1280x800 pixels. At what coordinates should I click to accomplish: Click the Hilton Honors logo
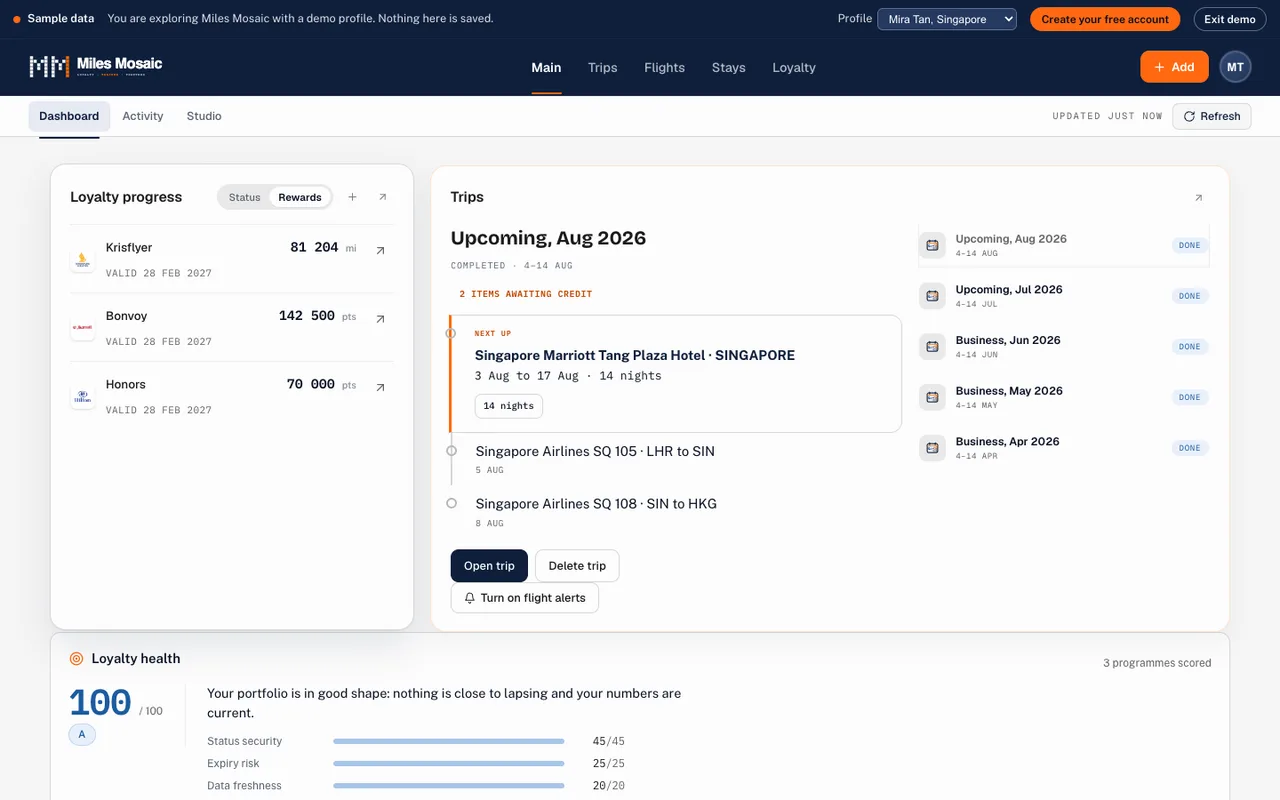pyautogui.click(x=82, y=397)
